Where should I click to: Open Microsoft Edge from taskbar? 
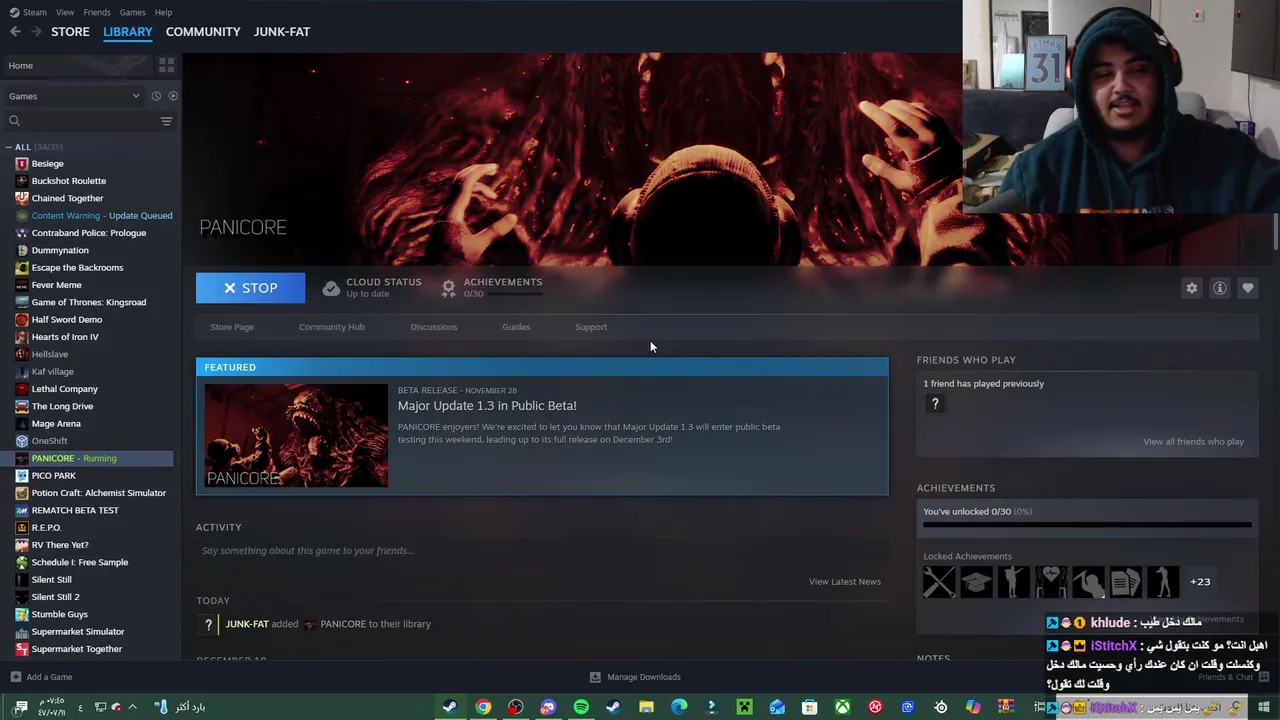(679, 707)
